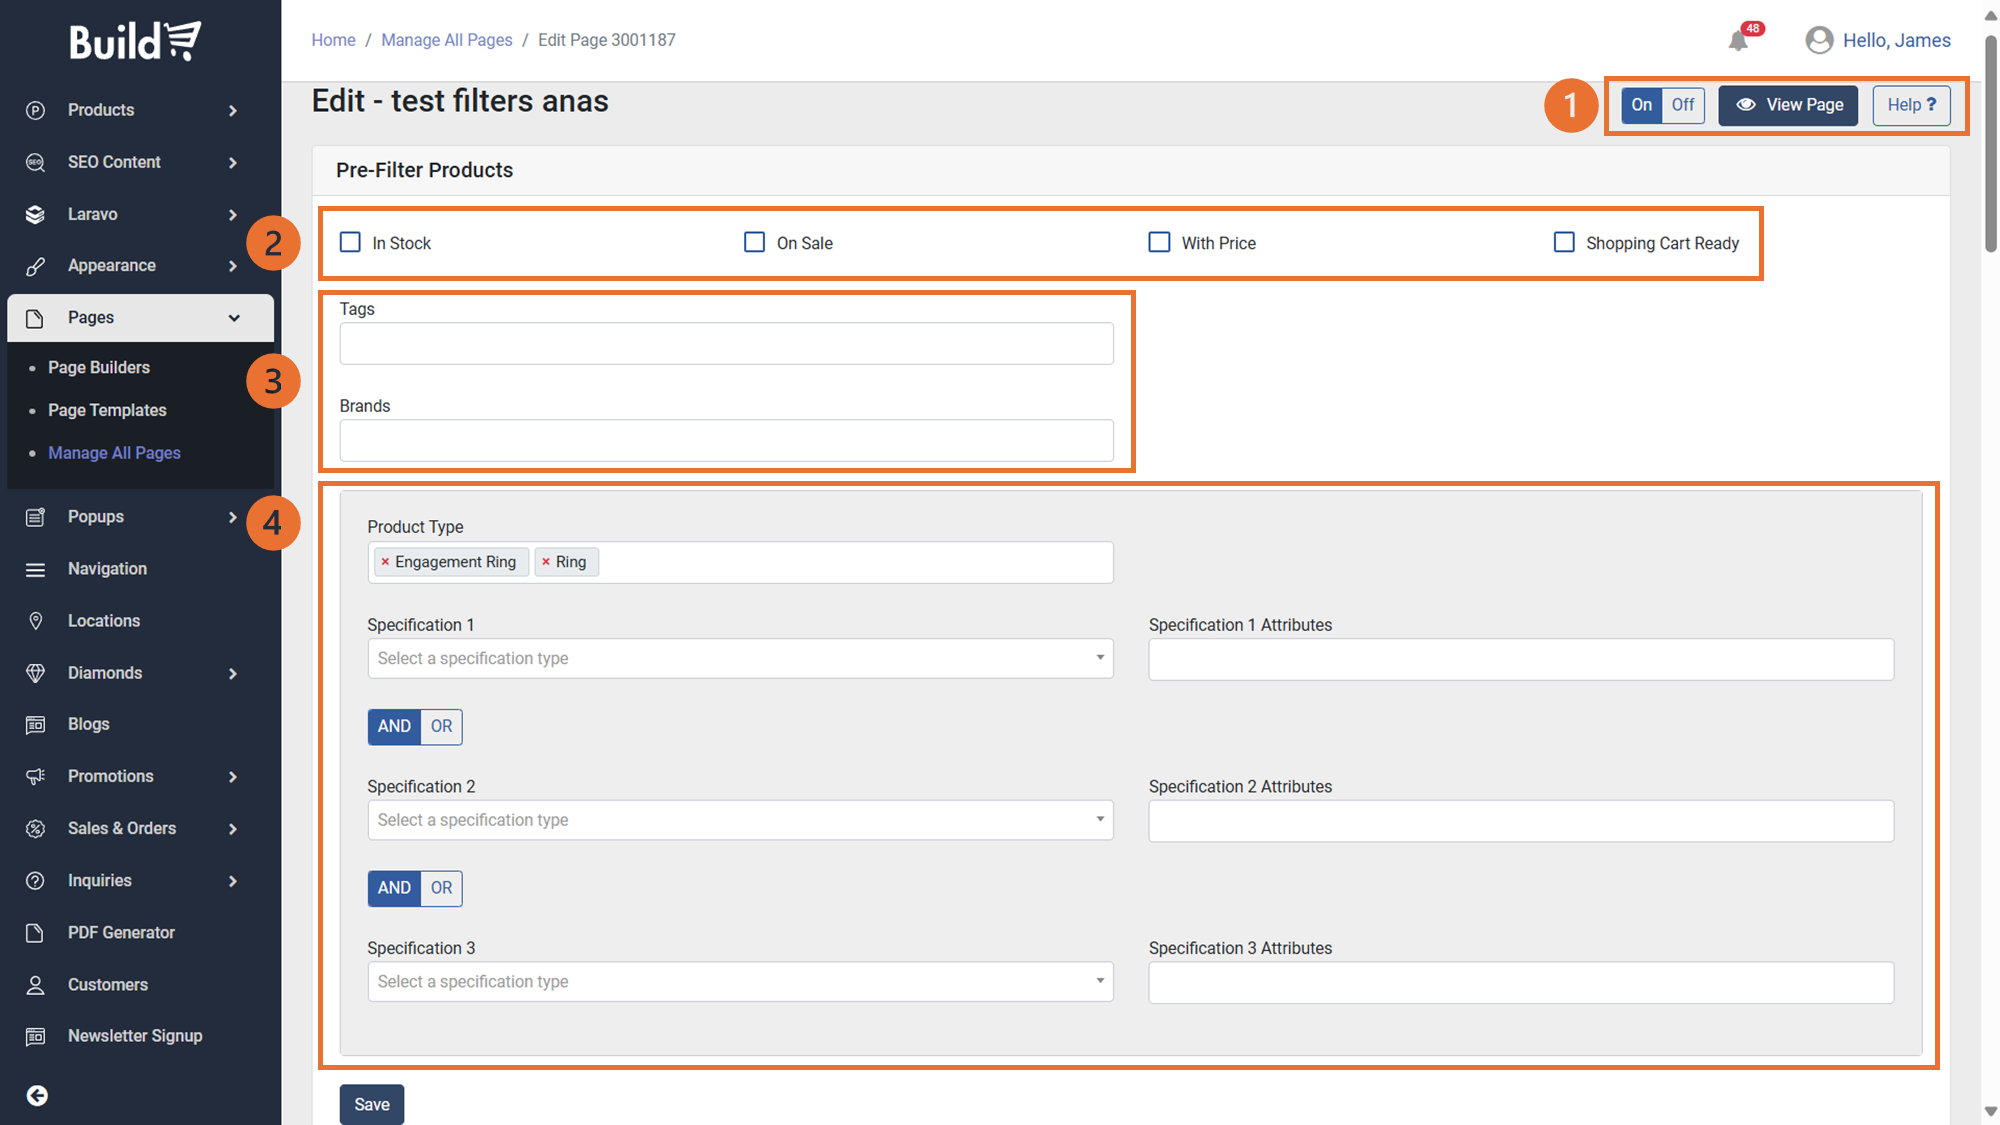Image resolution: width=2000 pixels, height=1125 pixels.
Task: Click the Manage All Pages breadcrumb link
Action: point(447,40)
